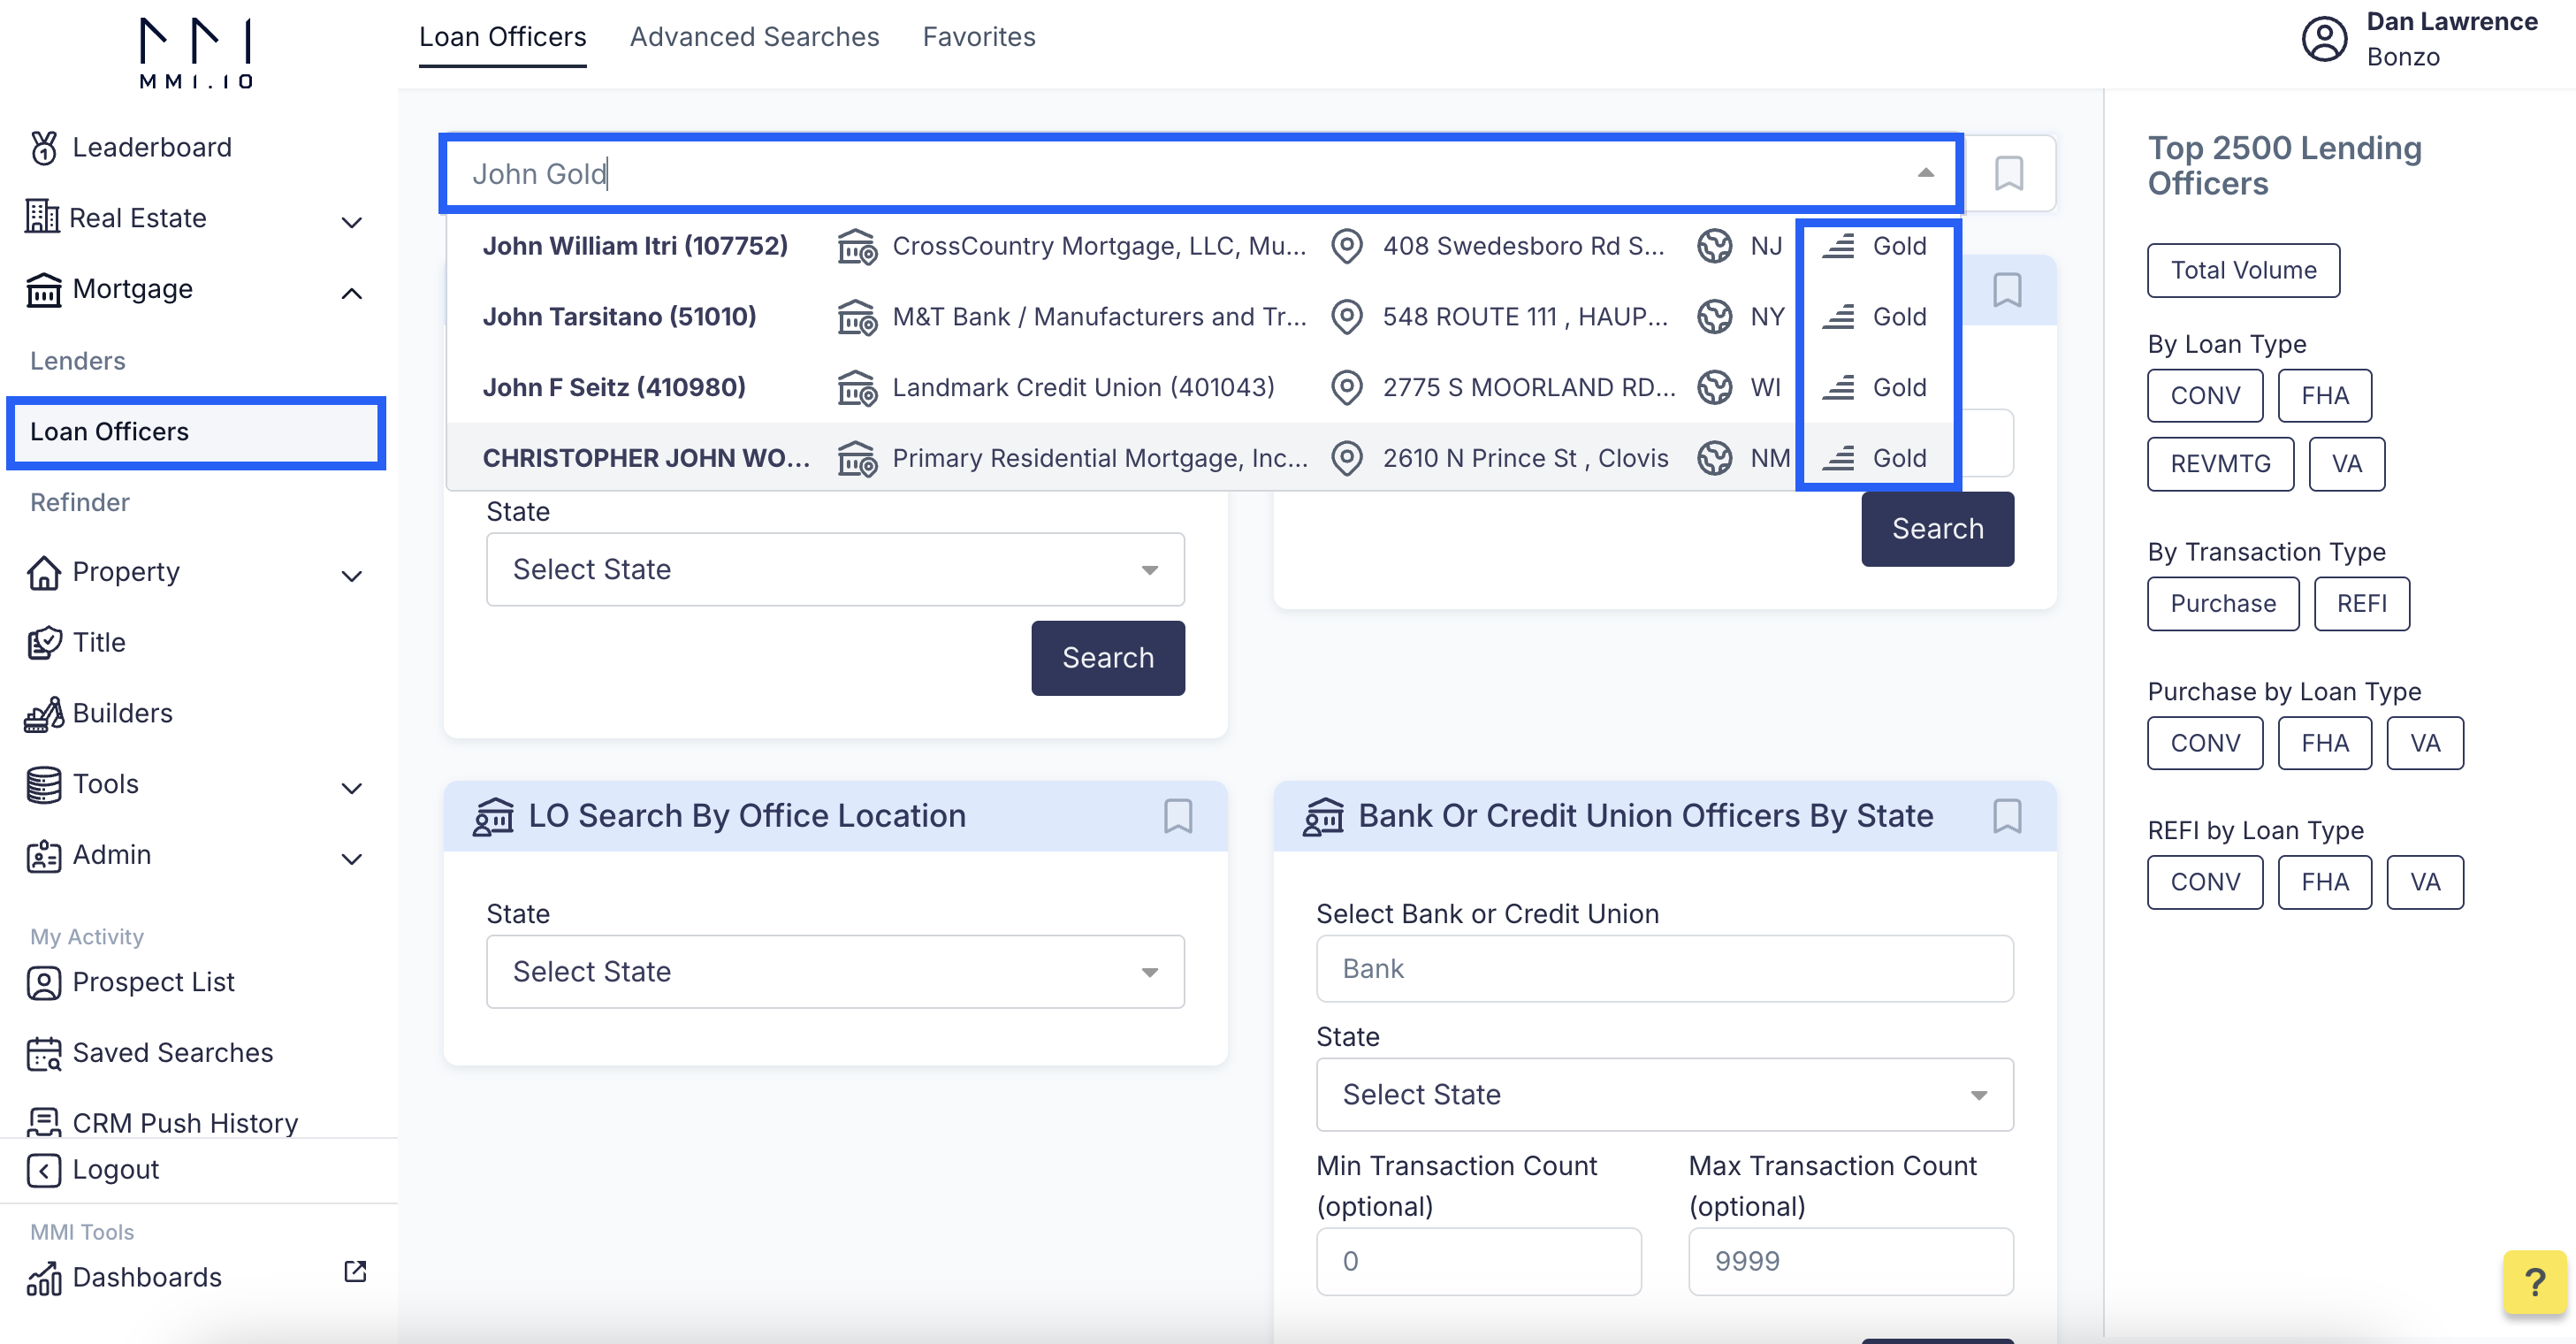2576x1344 pixels.
Task: Toggle bookmark on the partially hidden right card
Action: pos(2007,290)
